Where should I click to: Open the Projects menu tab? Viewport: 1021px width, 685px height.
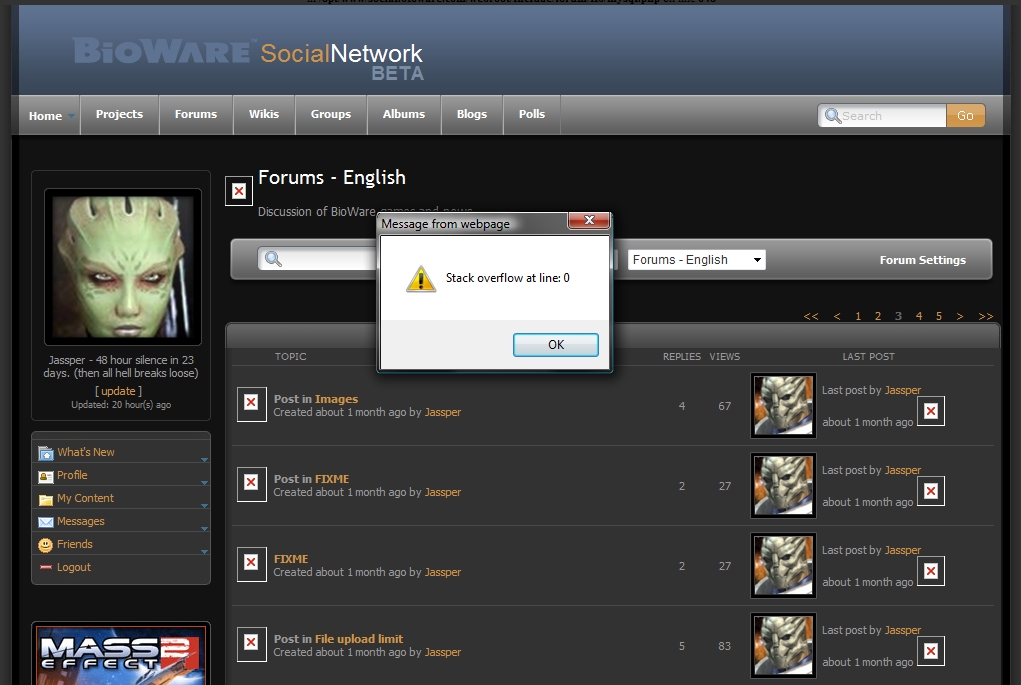[x=119, y=114]
